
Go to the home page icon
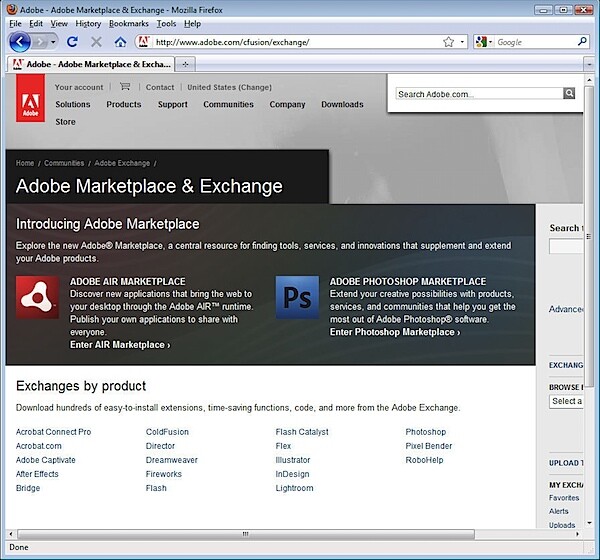tap(121, 42)
